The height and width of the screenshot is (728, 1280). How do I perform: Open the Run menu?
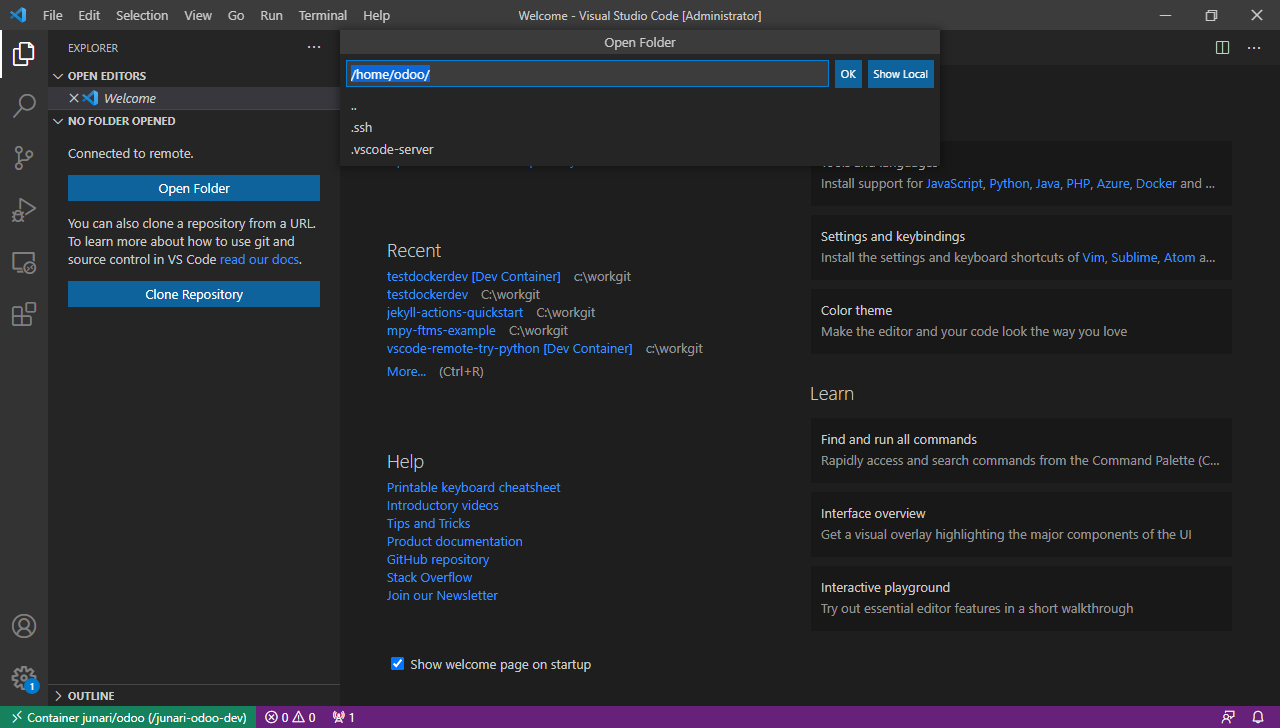(271, 15)
